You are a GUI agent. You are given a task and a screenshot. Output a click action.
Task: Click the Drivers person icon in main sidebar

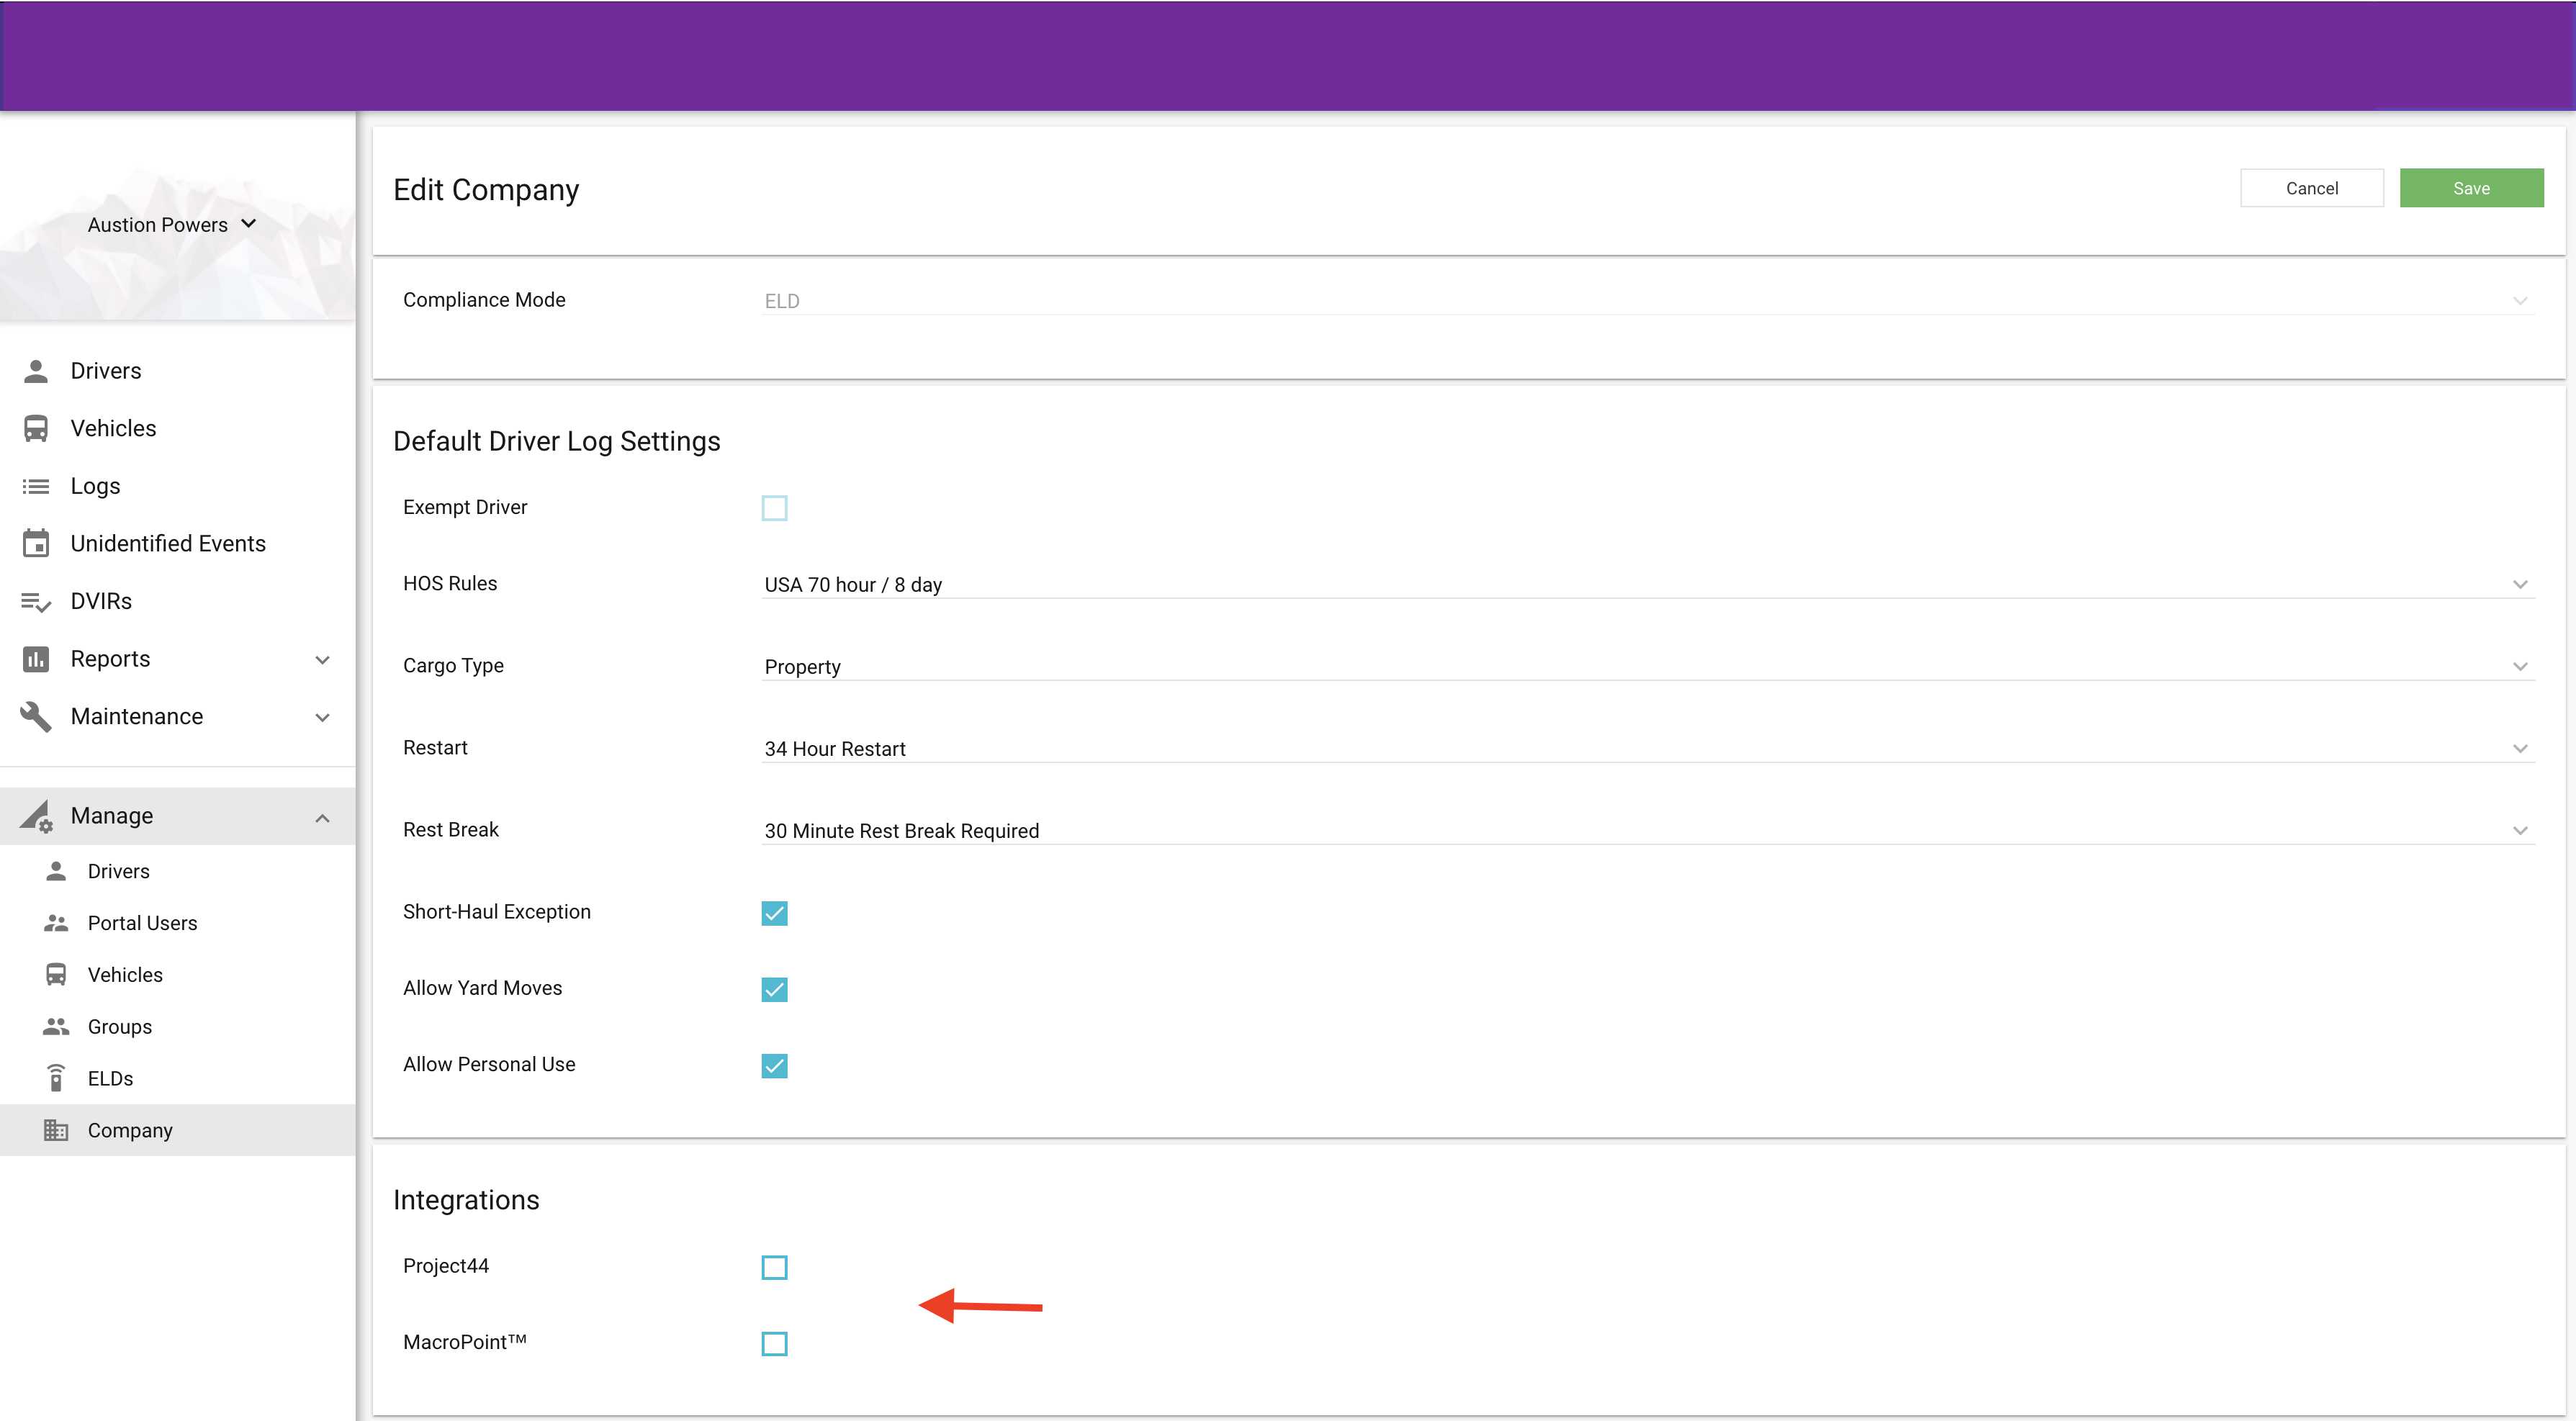36,371
